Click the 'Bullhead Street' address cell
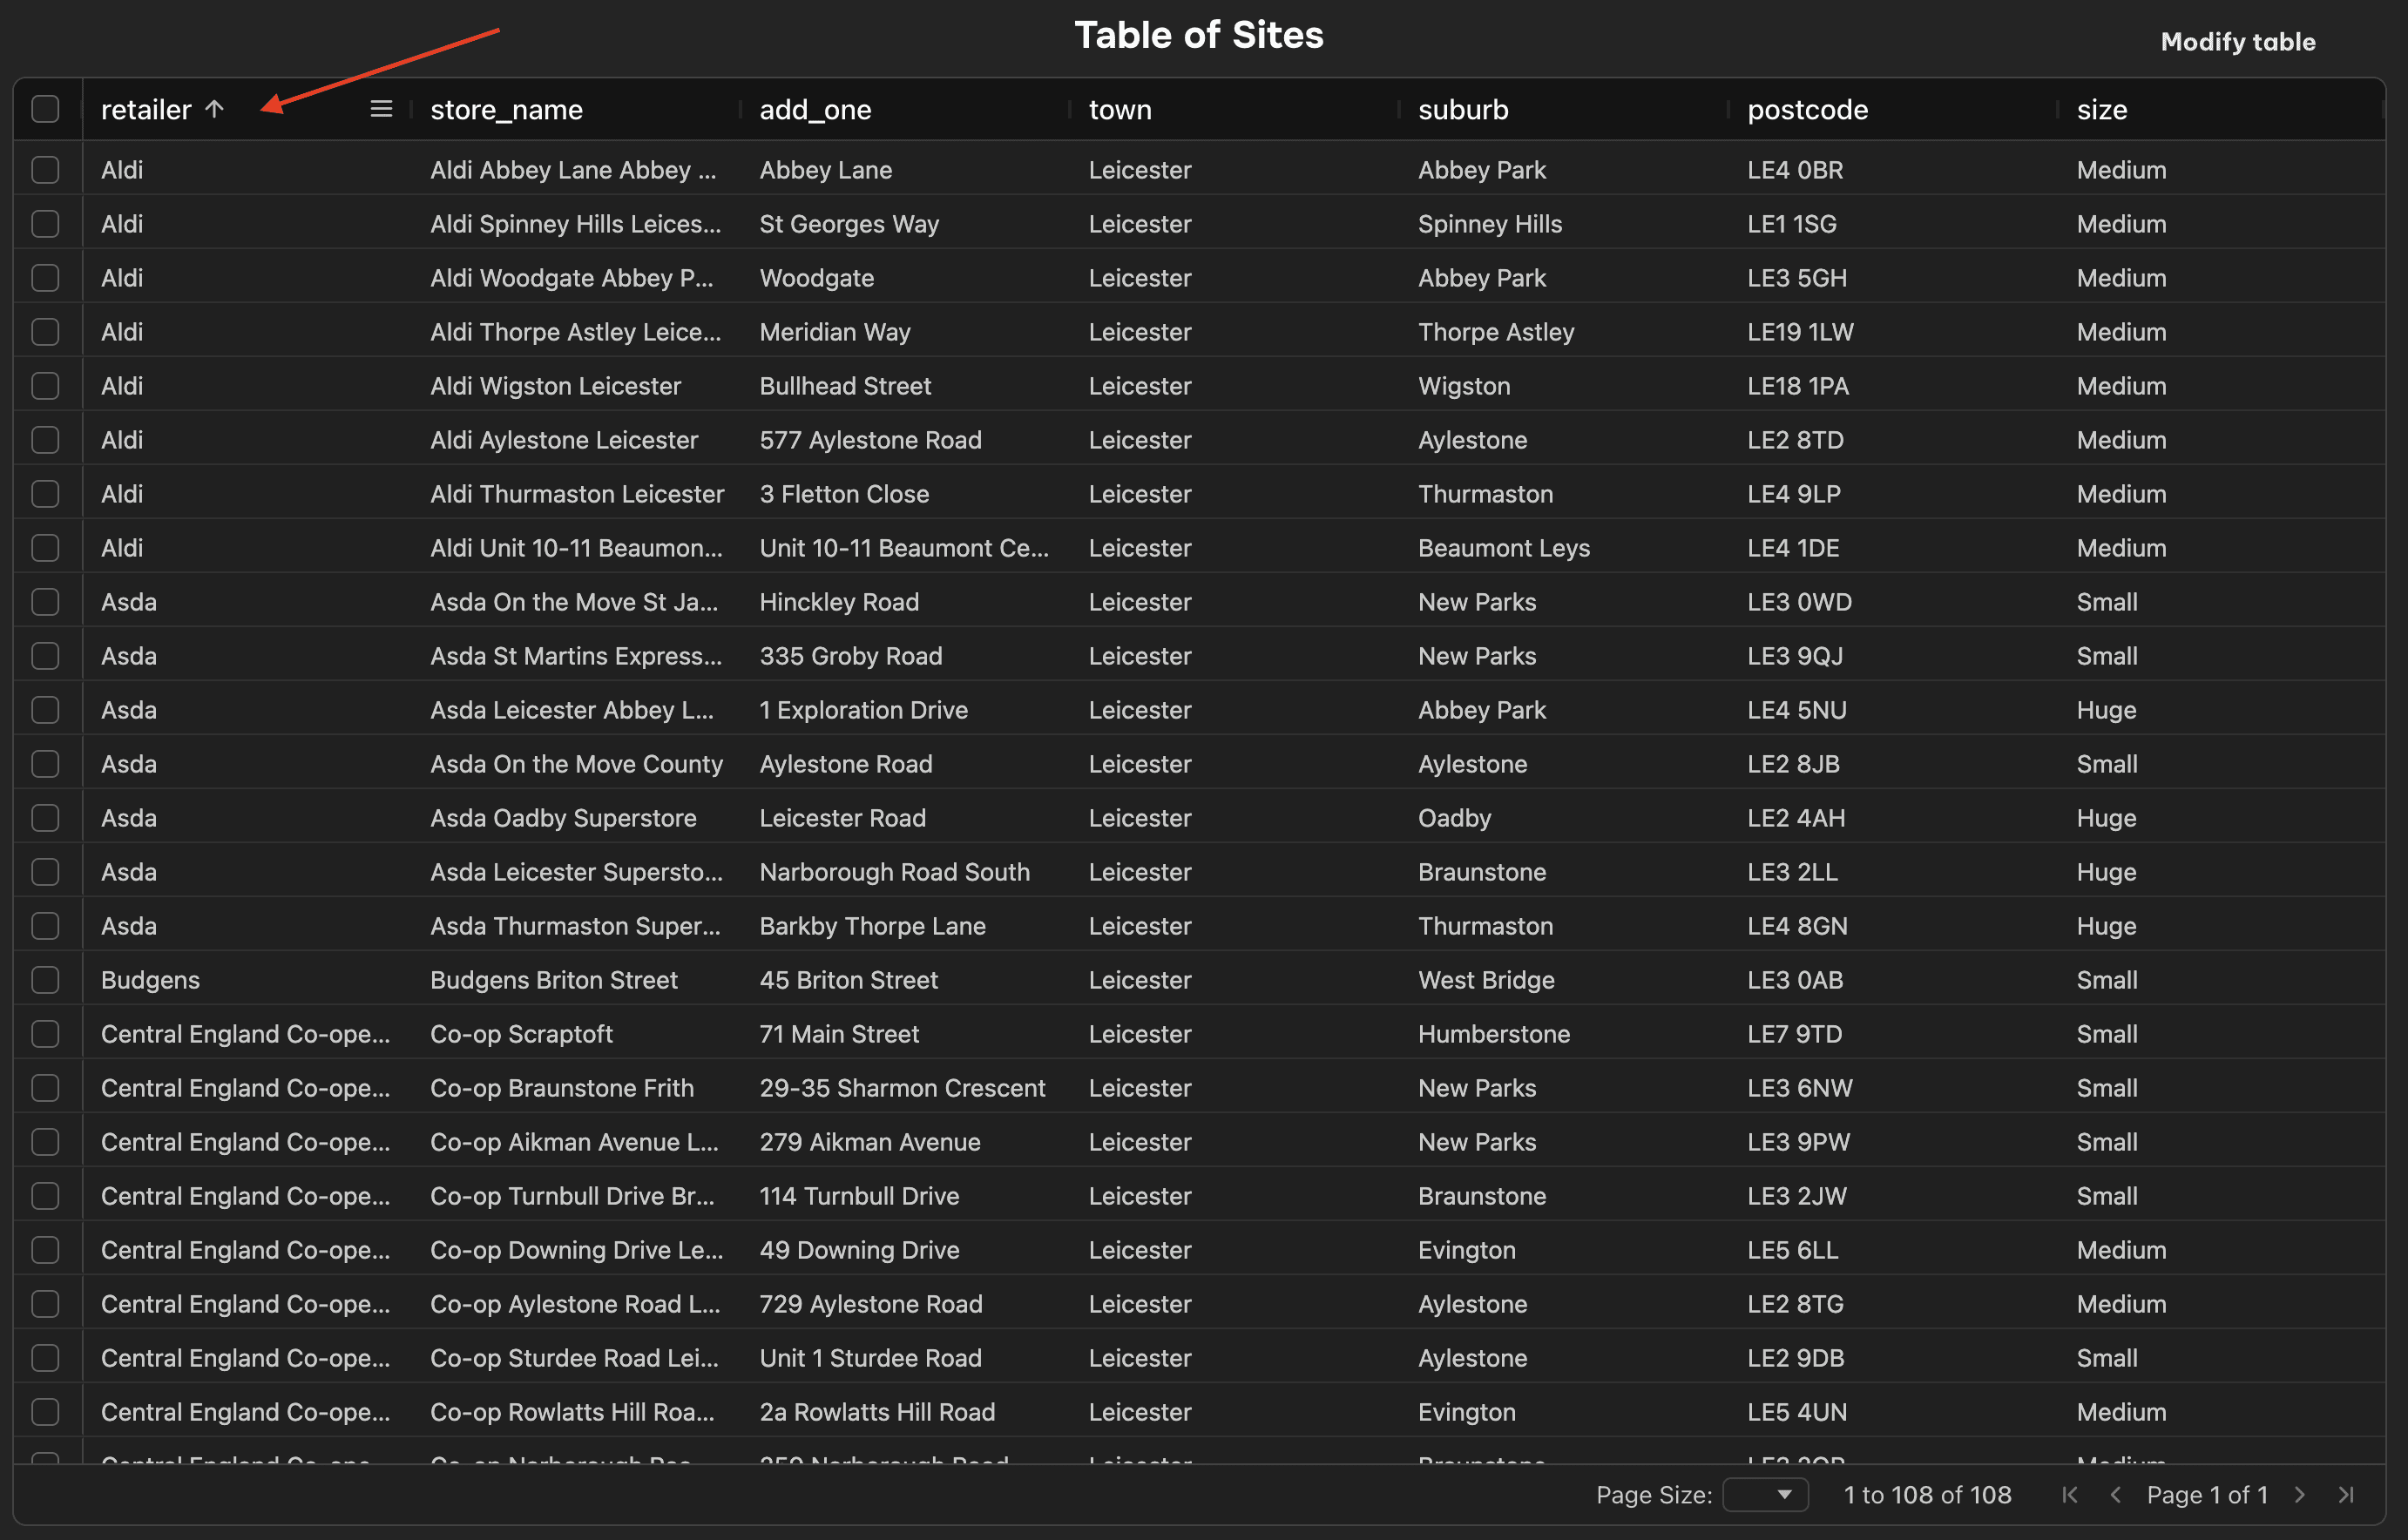Image resolution: width=2408 pixels, height=1540 pixels. point(845,386)
